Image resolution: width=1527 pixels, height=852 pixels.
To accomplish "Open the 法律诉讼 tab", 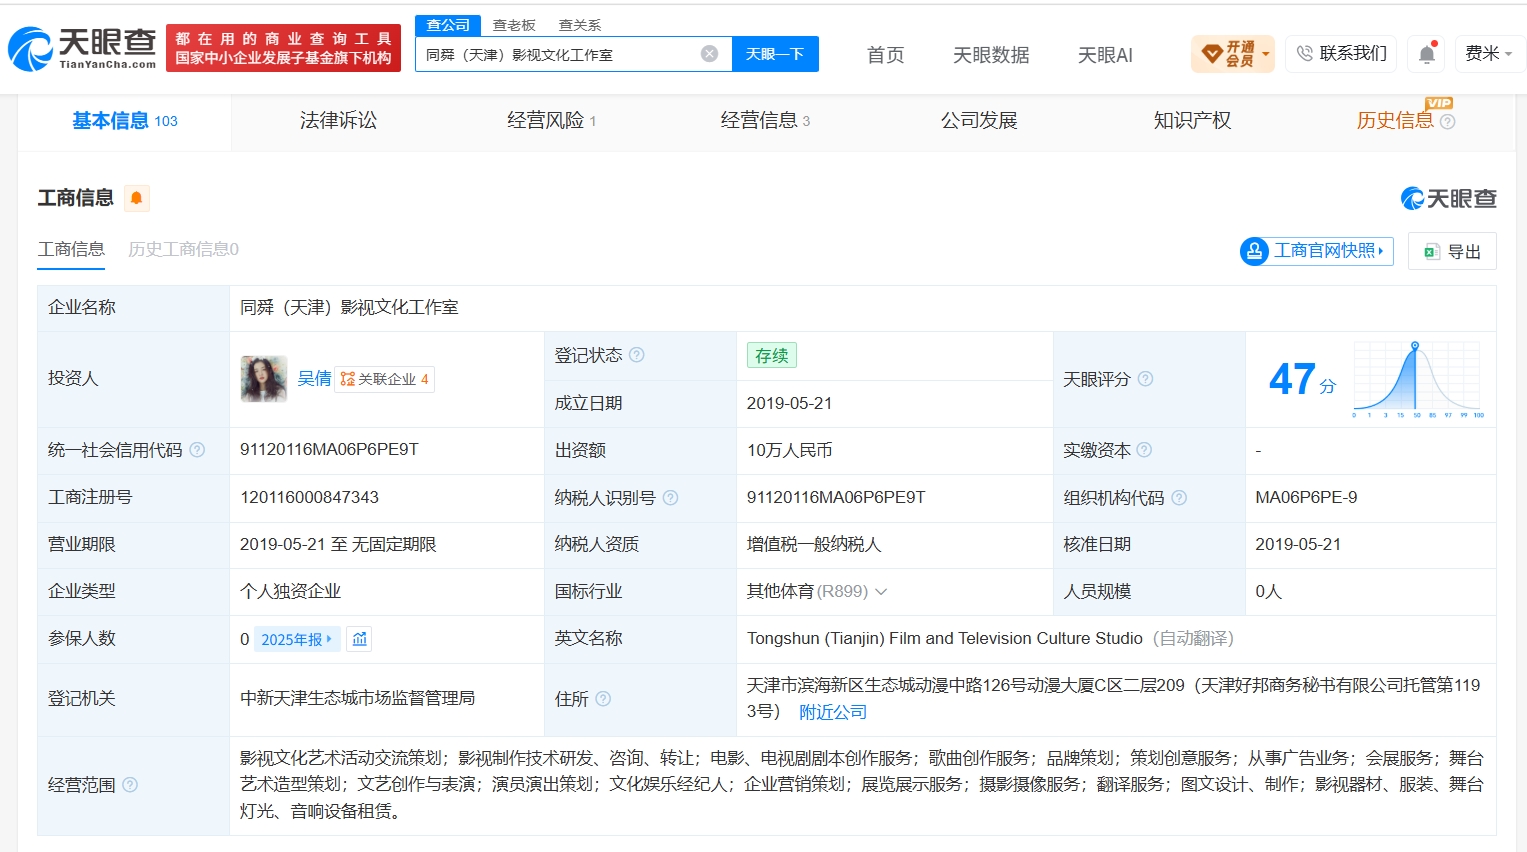I will (338, 121).
